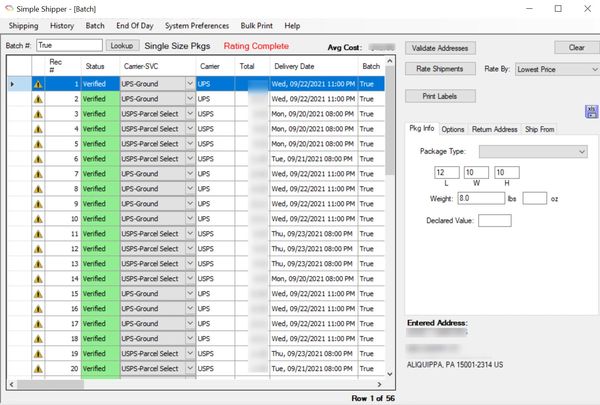Click the Rate Shipments button
Viewport: 600px width, 405px height.
tap(440, 69)
